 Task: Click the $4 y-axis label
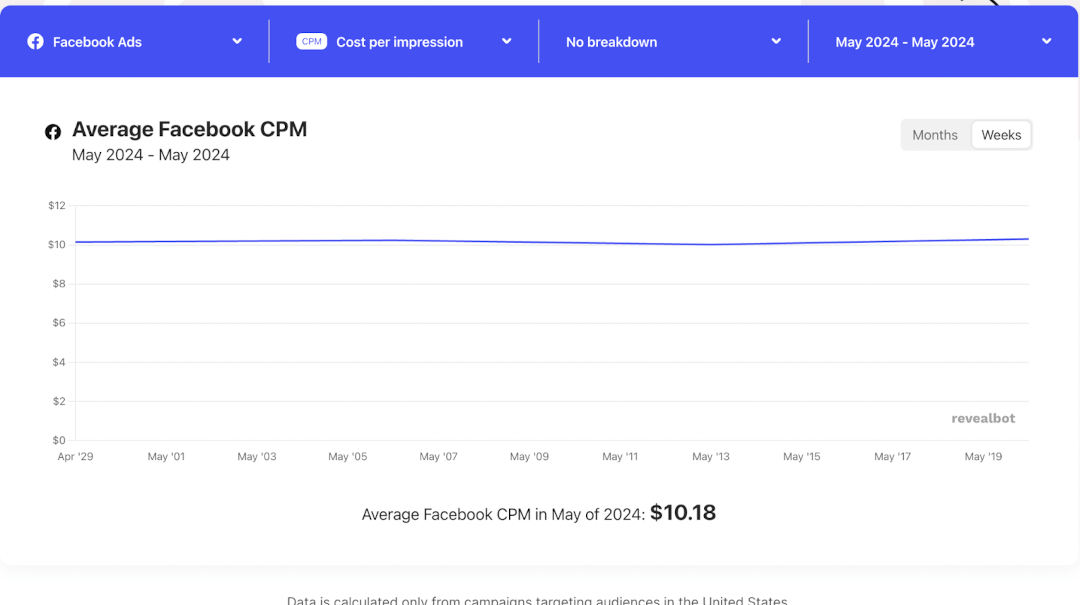pyautogui.click(x=59, y=362)
